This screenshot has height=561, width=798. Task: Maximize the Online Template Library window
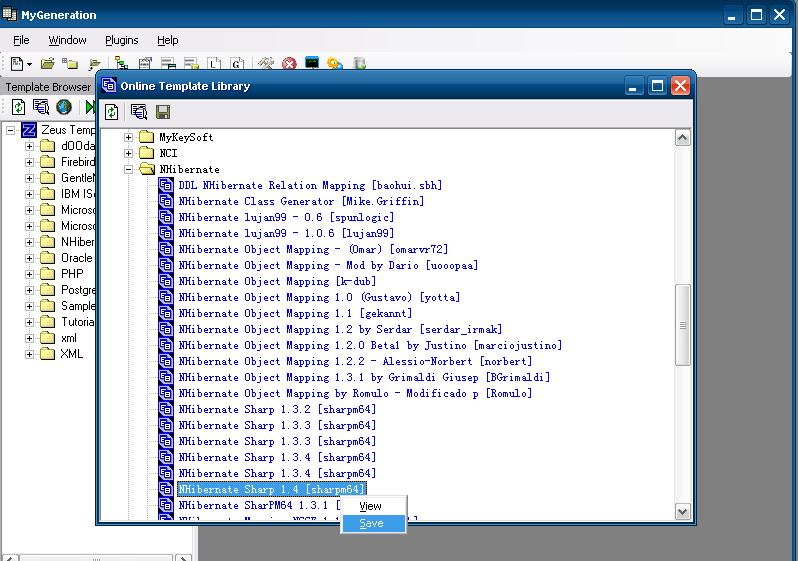(x=657, y=86)
